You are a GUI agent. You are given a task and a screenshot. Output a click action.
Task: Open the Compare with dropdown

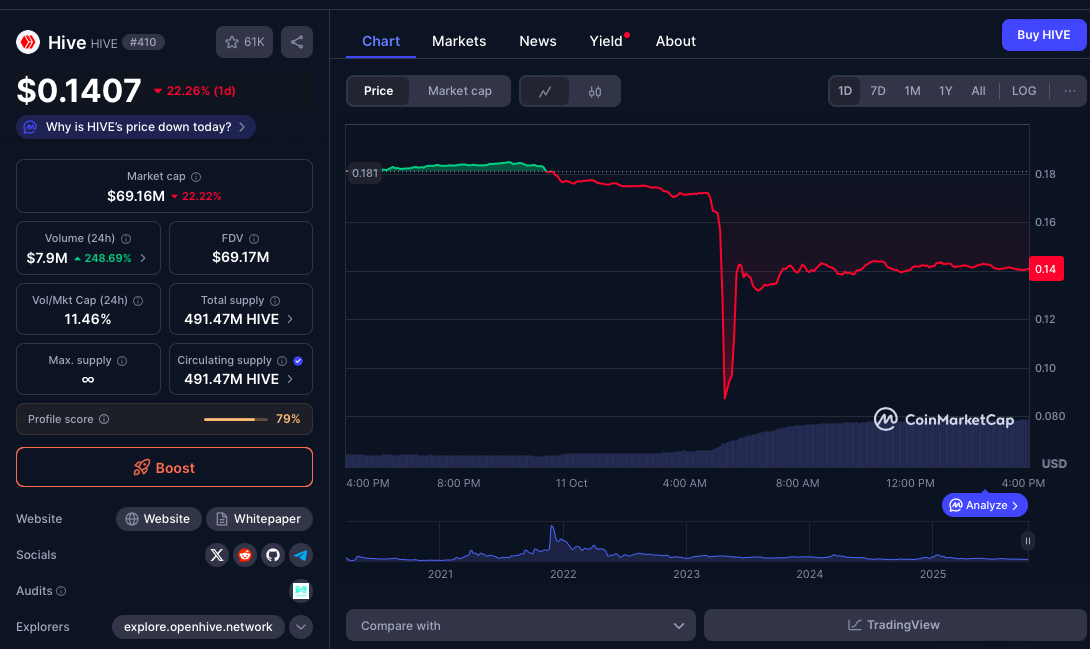pos(520,626)
